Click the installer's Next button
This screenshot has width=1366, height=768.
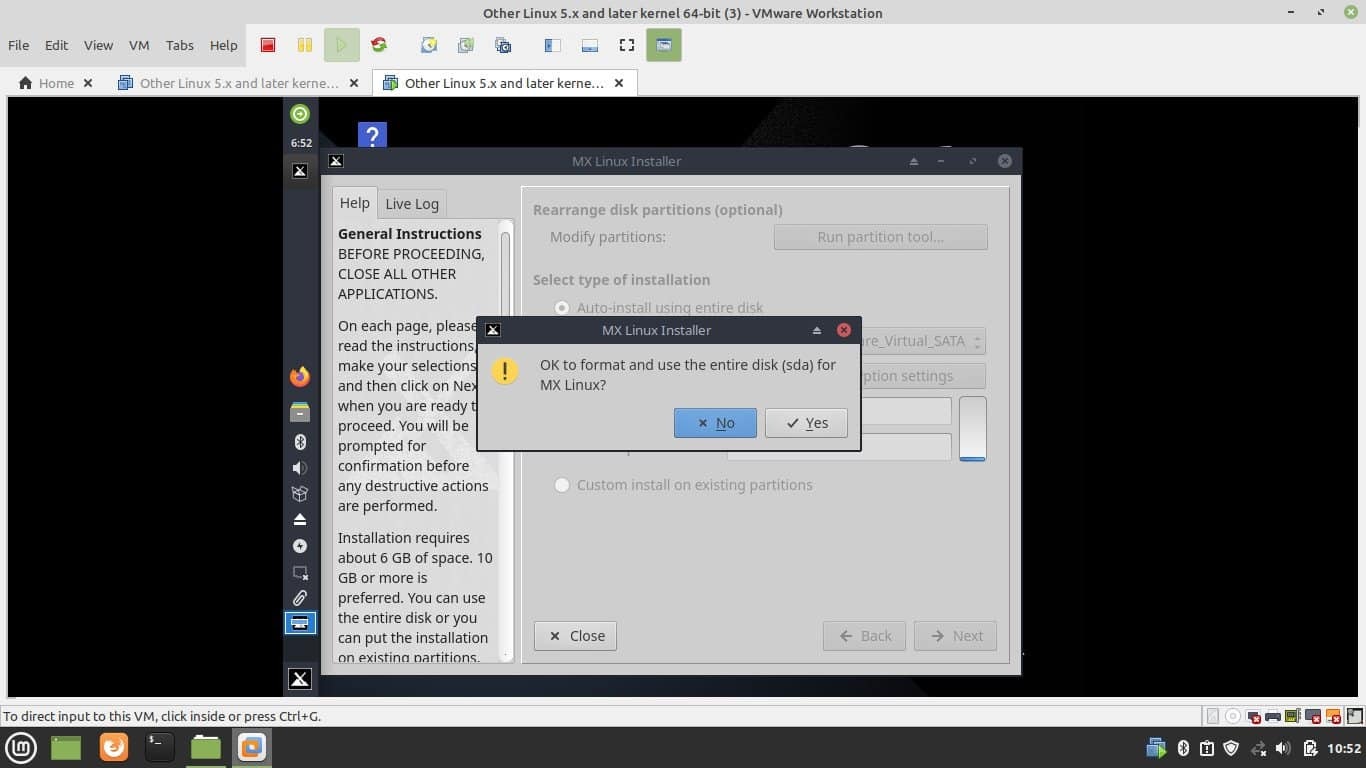coord(955,636)
